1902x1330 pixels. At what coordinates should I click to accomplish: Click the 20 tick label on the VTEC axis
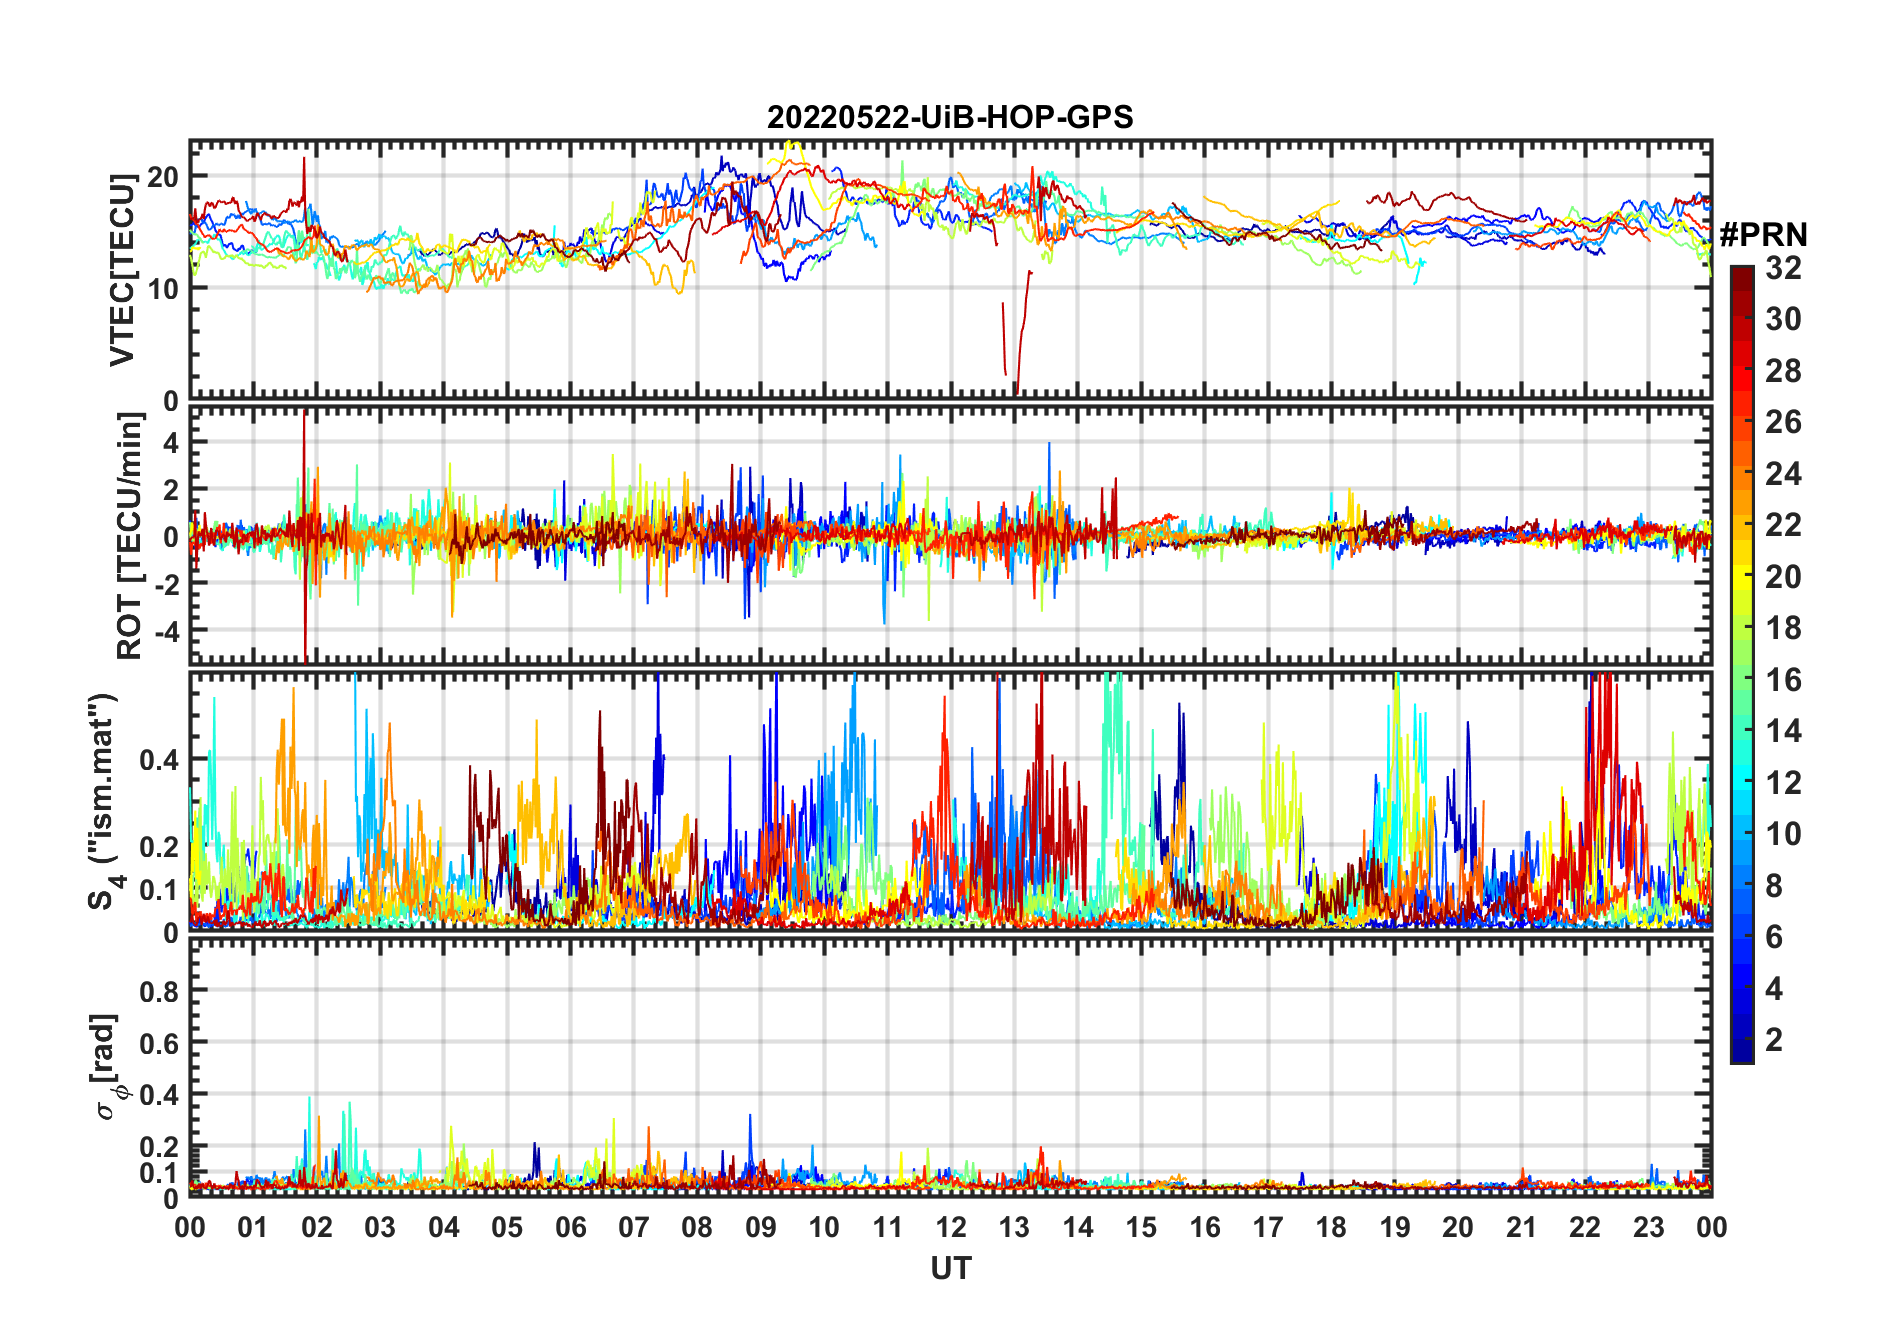162,177
